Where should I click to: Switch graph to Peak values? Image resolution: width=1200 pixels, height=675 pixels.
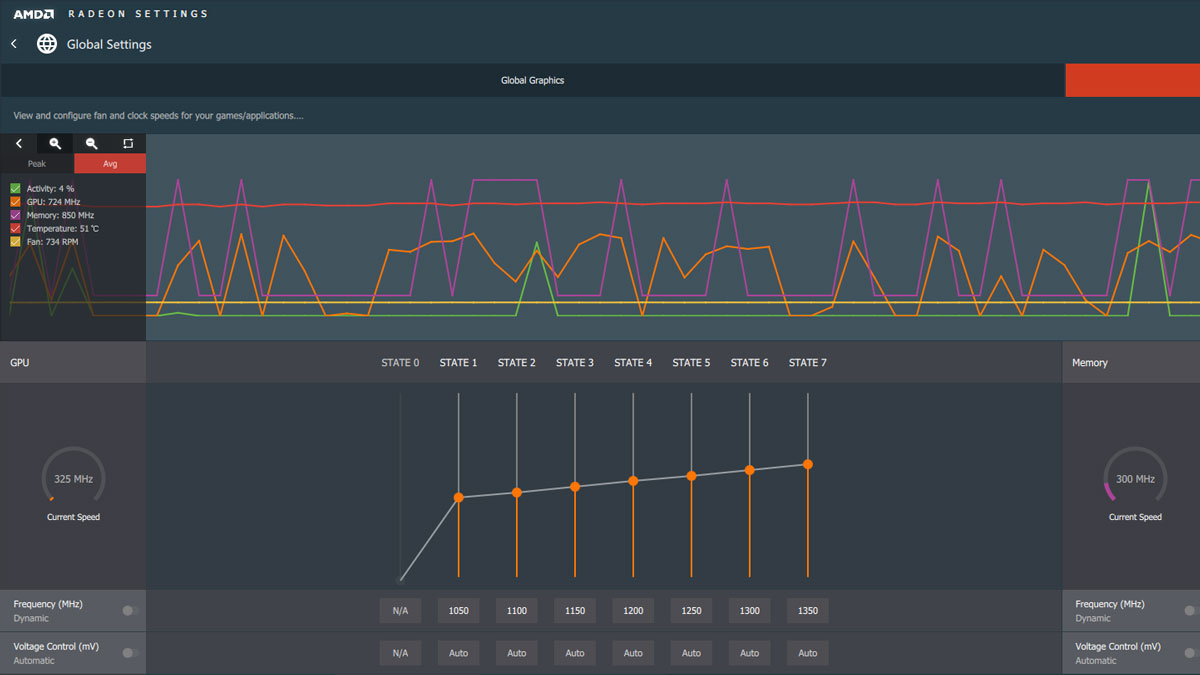[x=37, y=164]
